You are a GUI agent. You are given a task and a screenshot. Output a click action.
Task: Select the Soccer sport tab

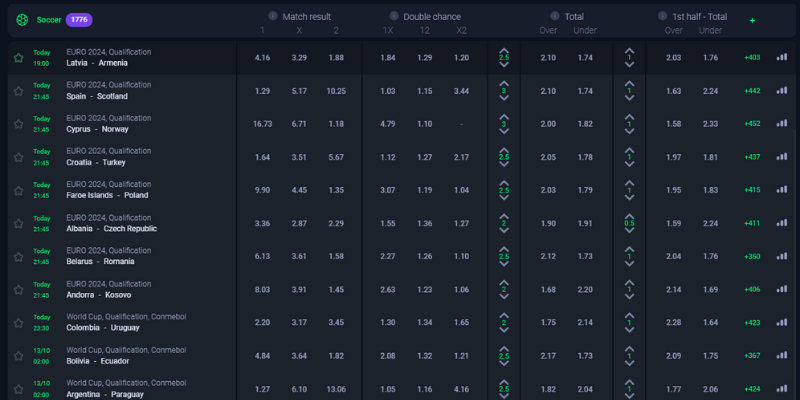50,19
